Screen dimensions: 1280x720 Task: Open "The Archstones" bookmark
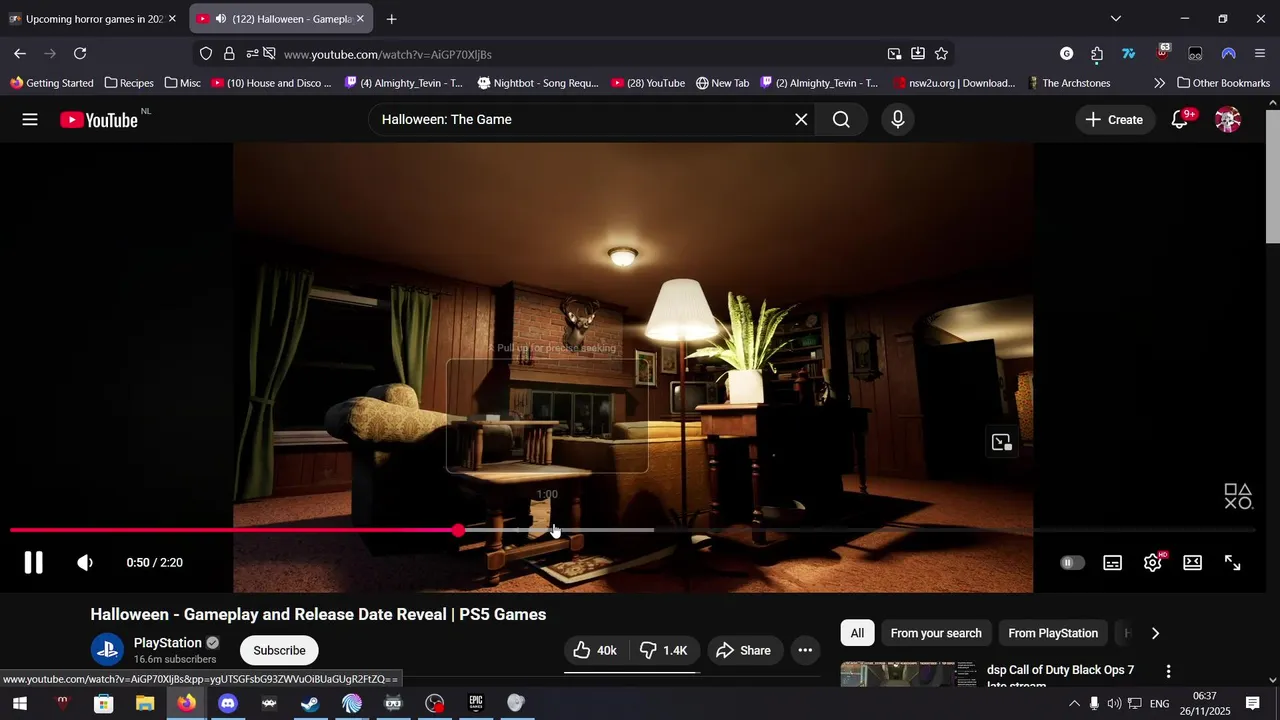pos(1068,83)
